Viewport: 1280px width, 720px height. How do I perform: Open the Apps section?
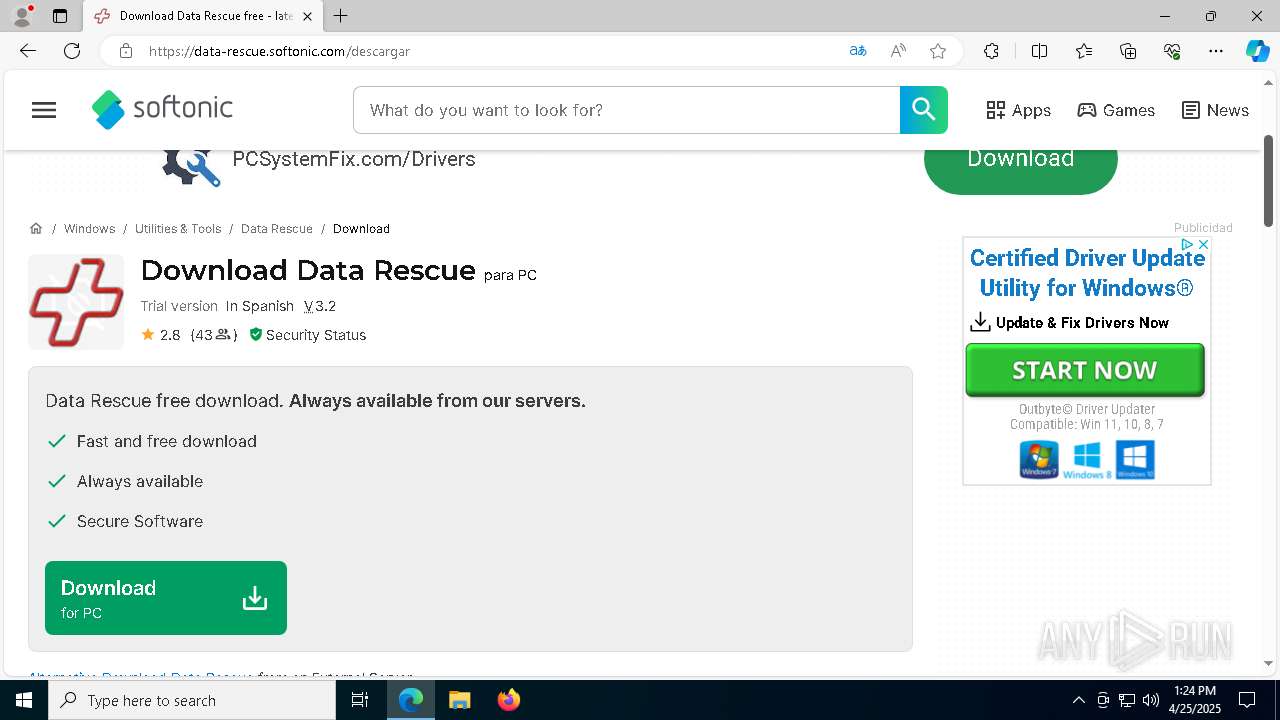[1018, 110]
